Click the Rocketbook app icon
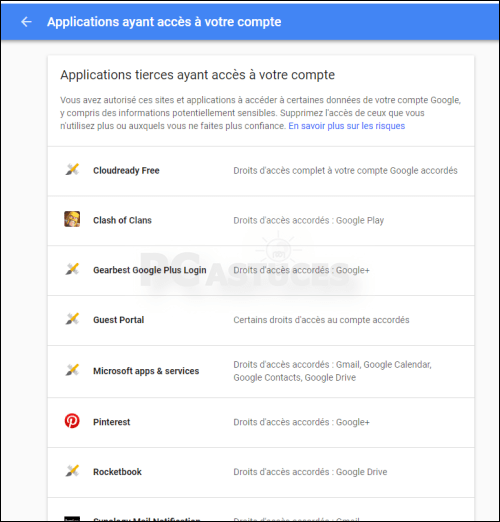 pos(72,471)
